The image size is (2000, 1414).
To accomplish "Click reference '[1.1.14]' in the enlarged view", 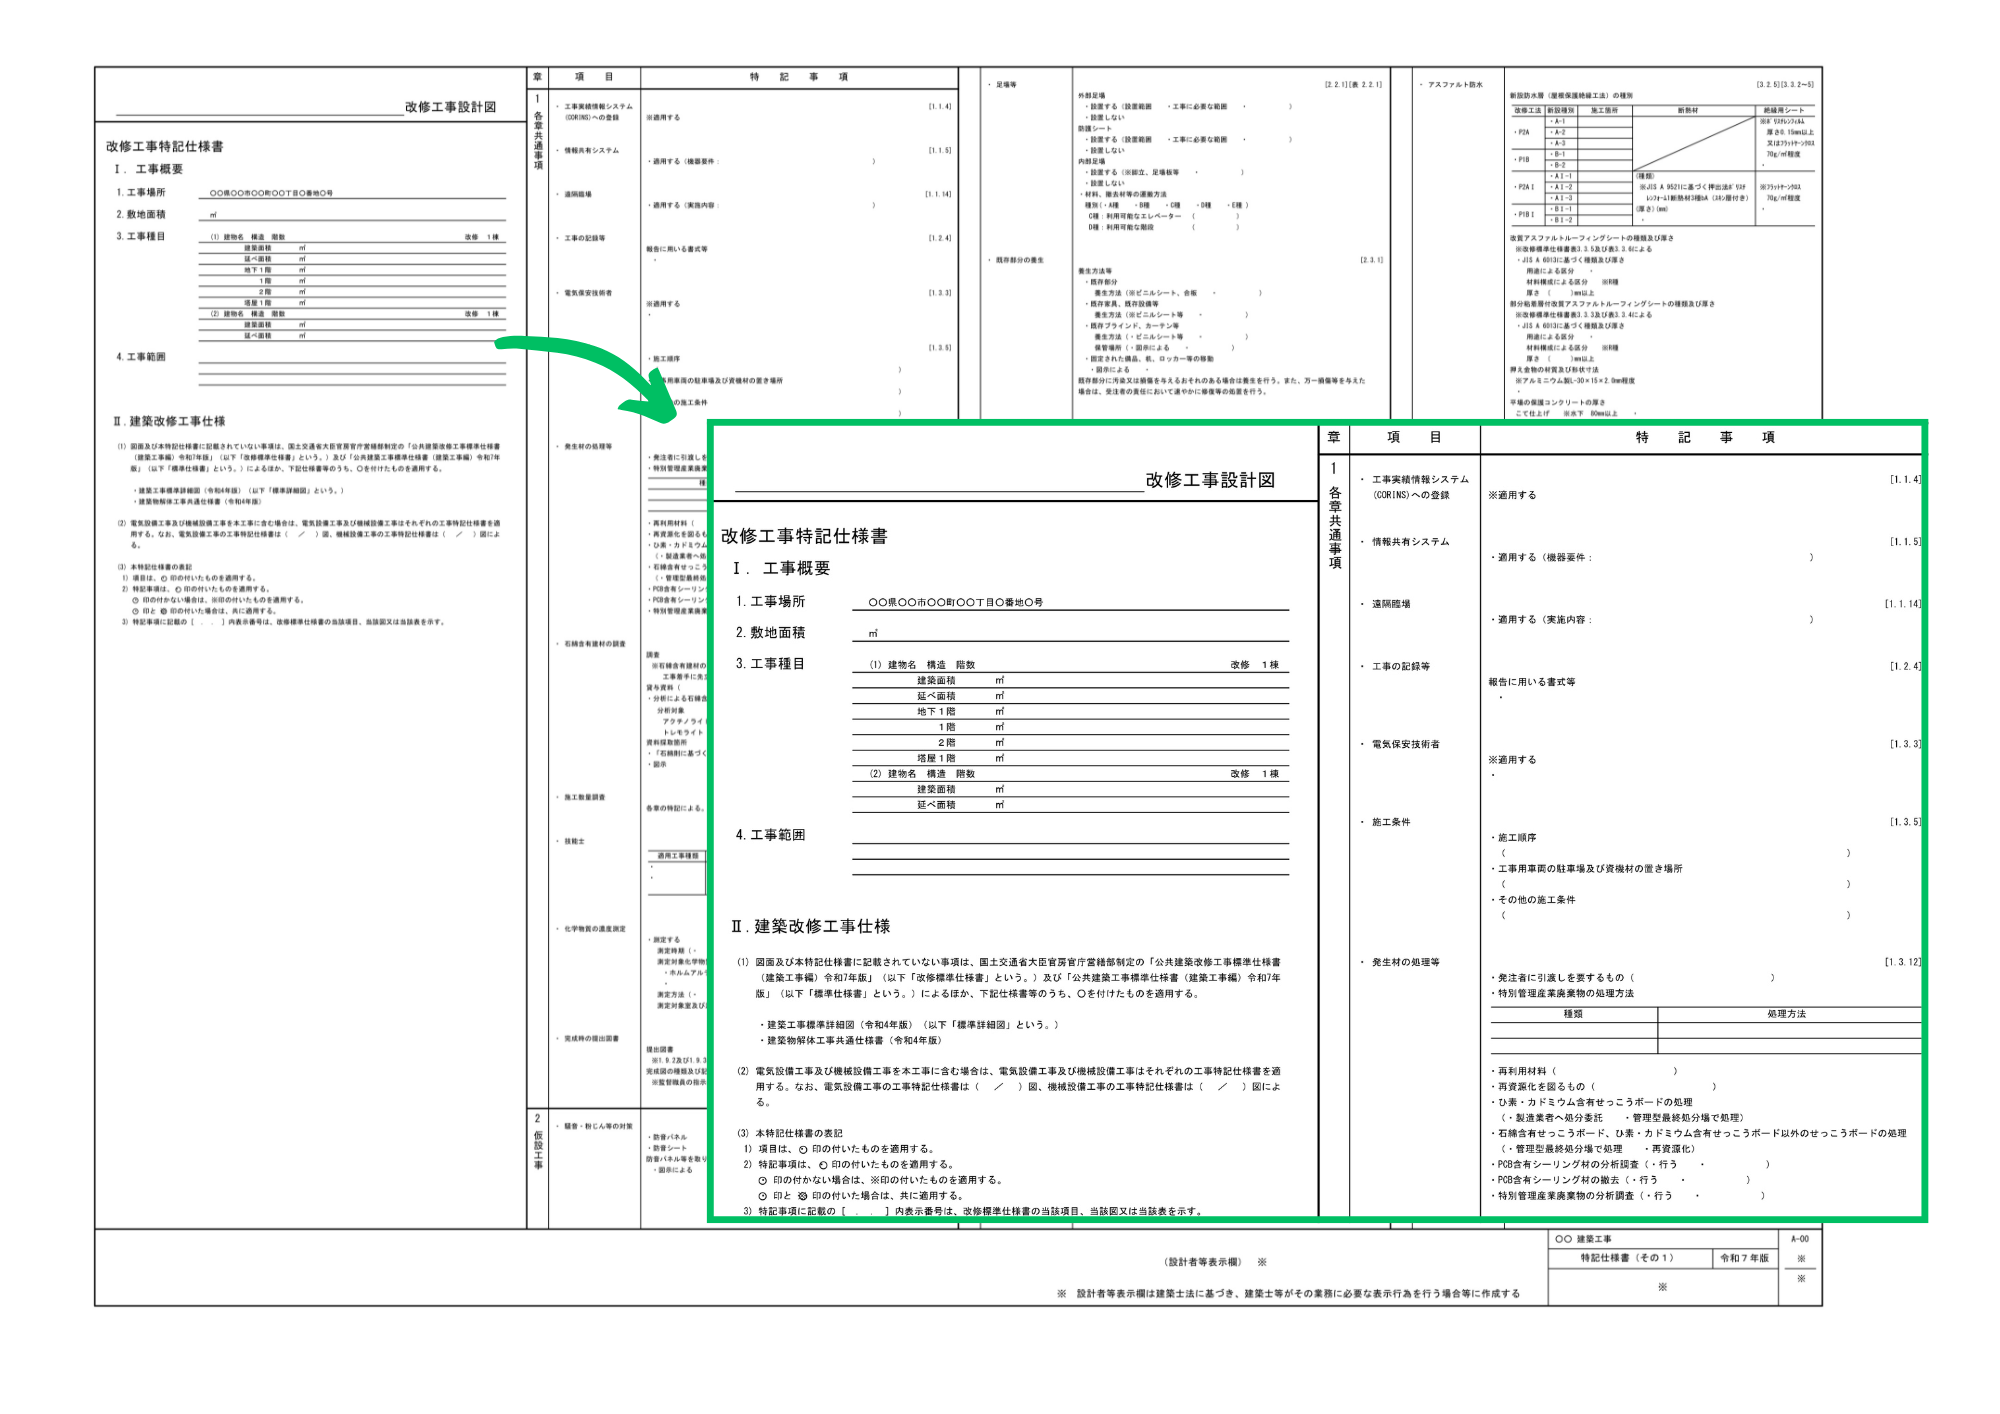I will tap(1903, 603).
